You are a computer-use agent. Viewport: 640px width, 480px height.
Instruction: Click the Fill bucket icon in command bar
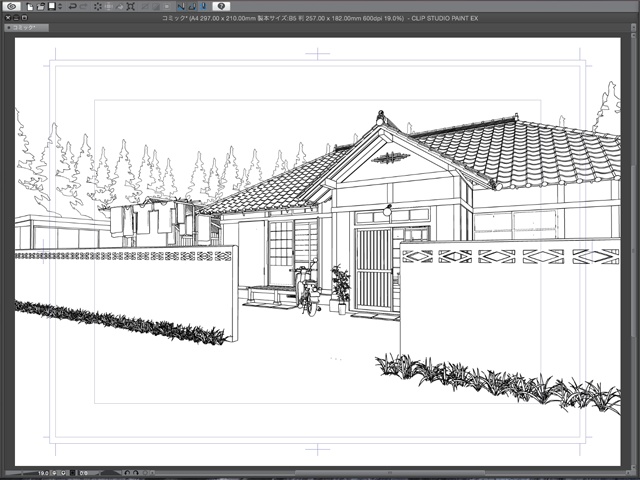click(x=120, y=7)
